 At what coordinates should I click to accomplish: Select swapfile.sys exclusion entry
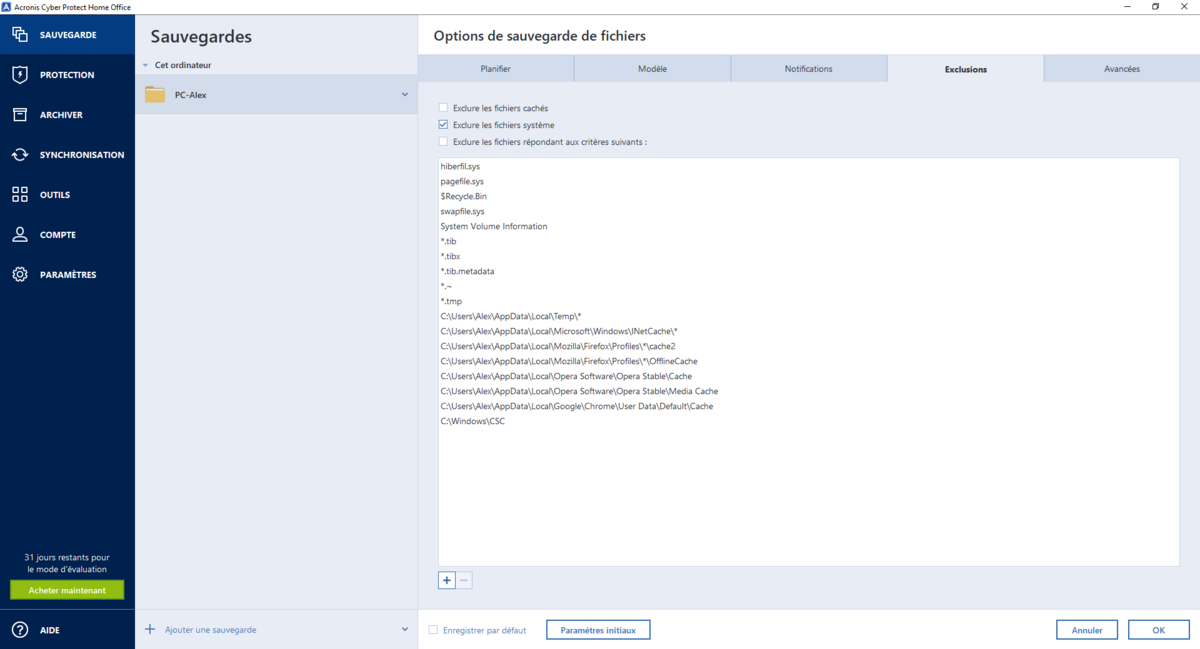tap(462, 211)
